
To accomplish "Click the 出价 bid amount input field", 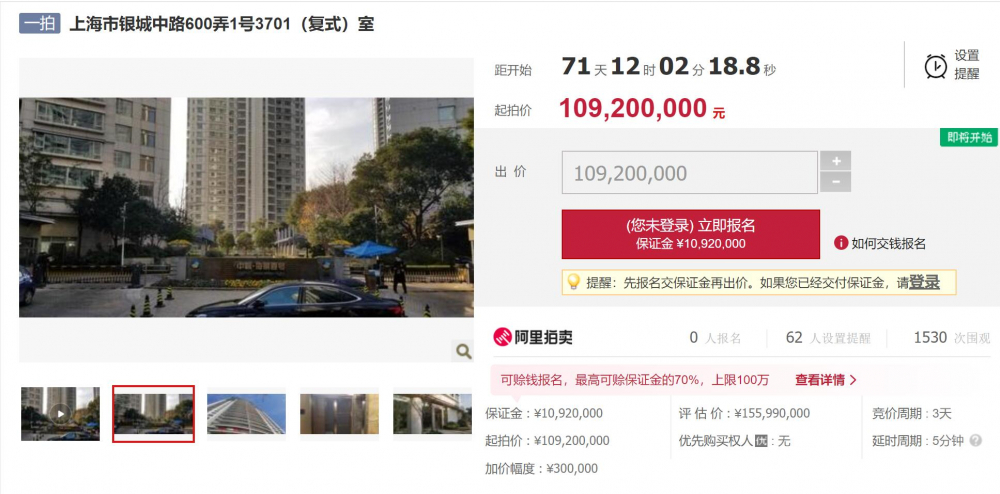I will tap(689, 173).
